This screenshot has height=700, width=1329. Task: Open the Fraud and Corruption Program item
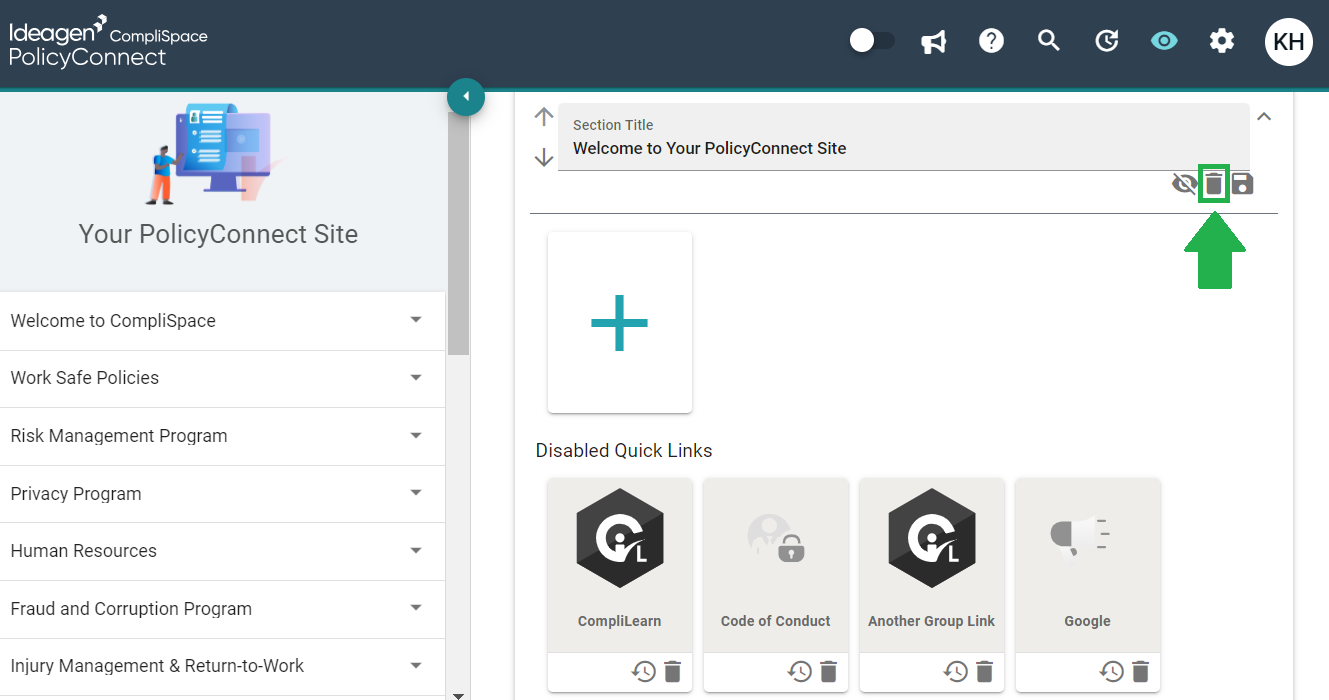click(222, 609)
